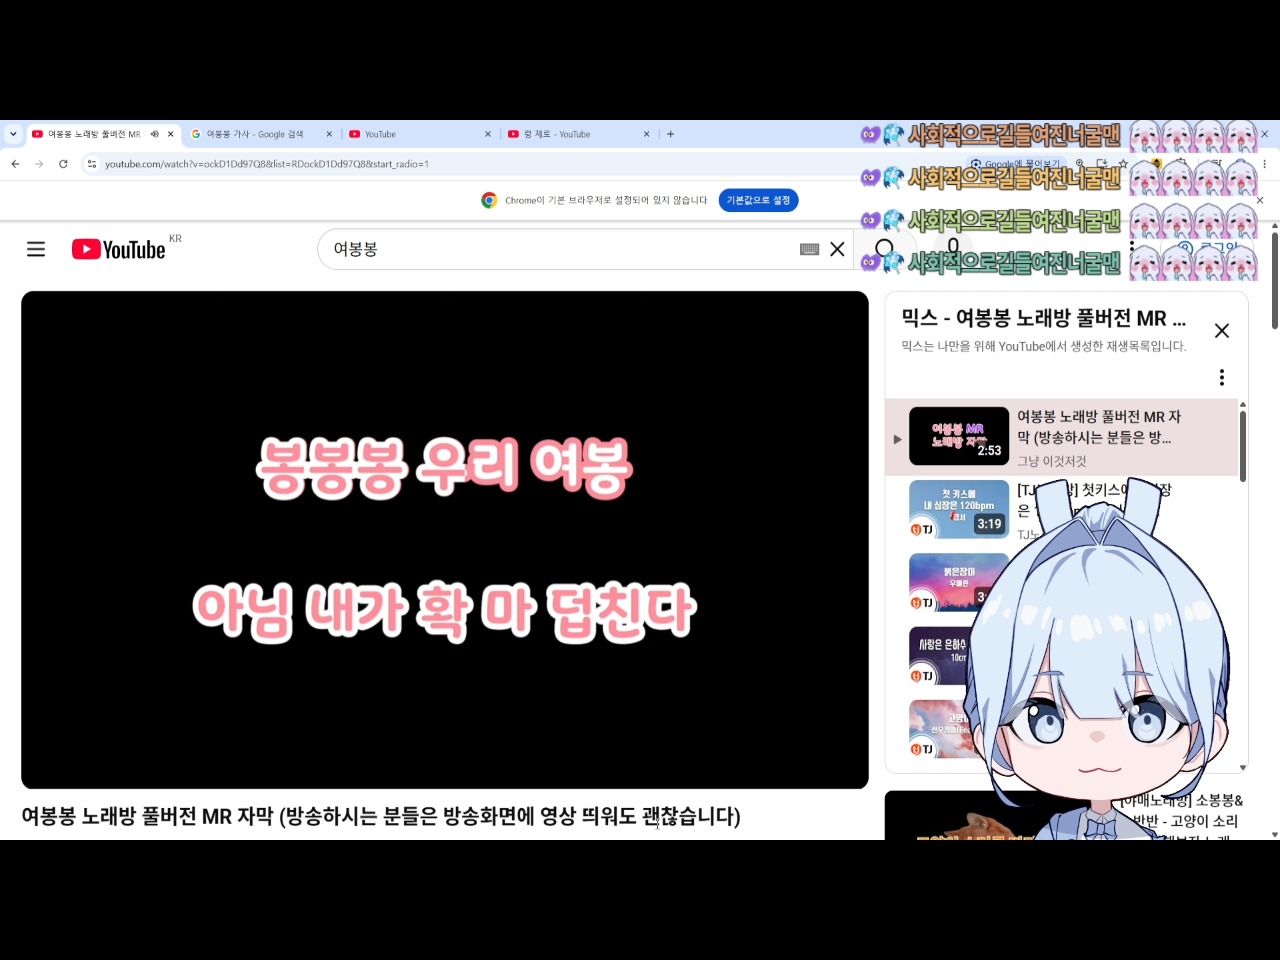1280x960 pixels.
Task: Bookmark this page with the star icon
Action: [x=1123, y=164]
